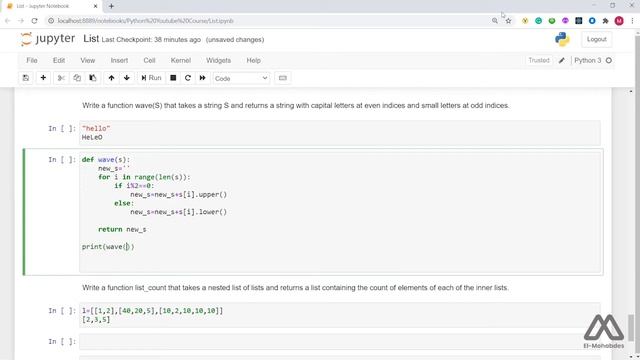Open a new browser tab
This screenshot has width=640, height=360.
(111, 6)
